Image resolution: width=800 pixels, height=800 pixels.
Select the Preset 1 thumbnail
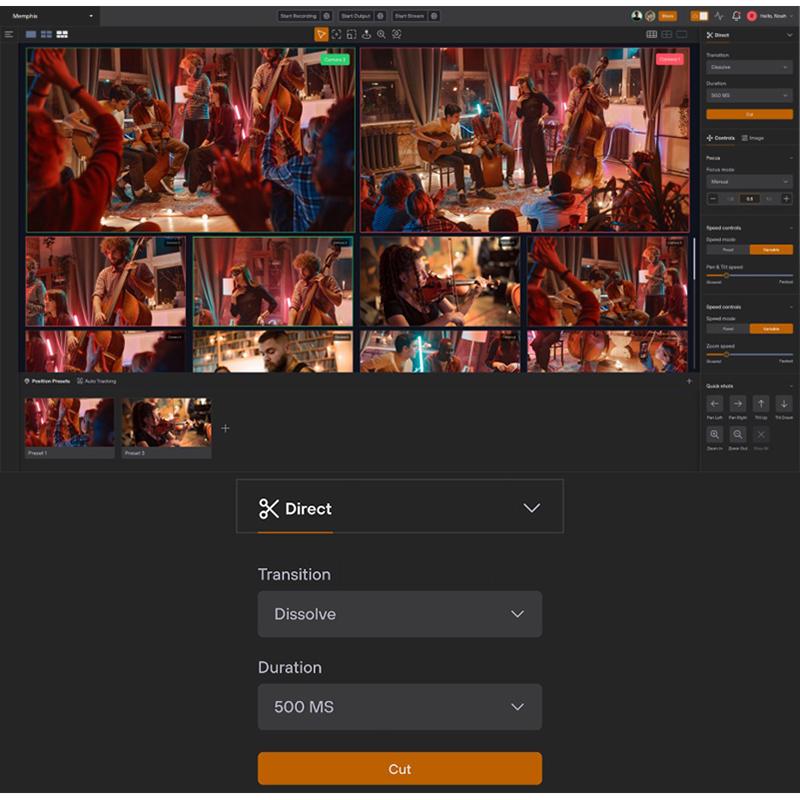pyautogui.click(x=70, y=428)
